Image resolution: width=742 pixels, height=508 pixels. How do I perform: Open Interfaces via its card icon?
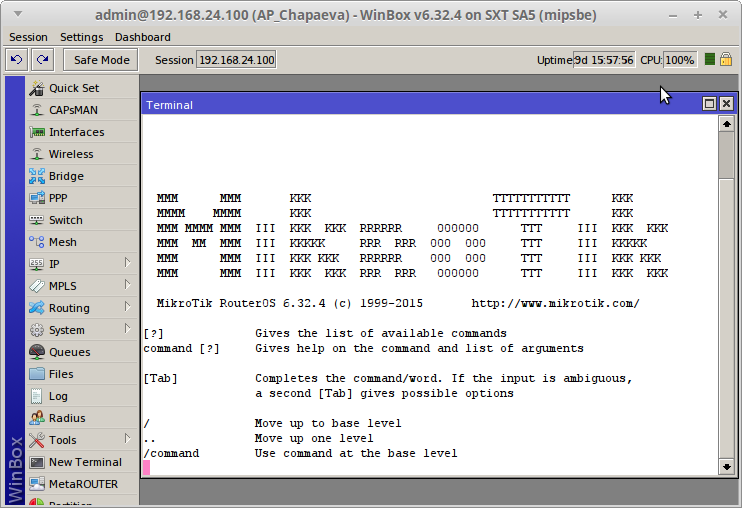click(x=36, y=132)
